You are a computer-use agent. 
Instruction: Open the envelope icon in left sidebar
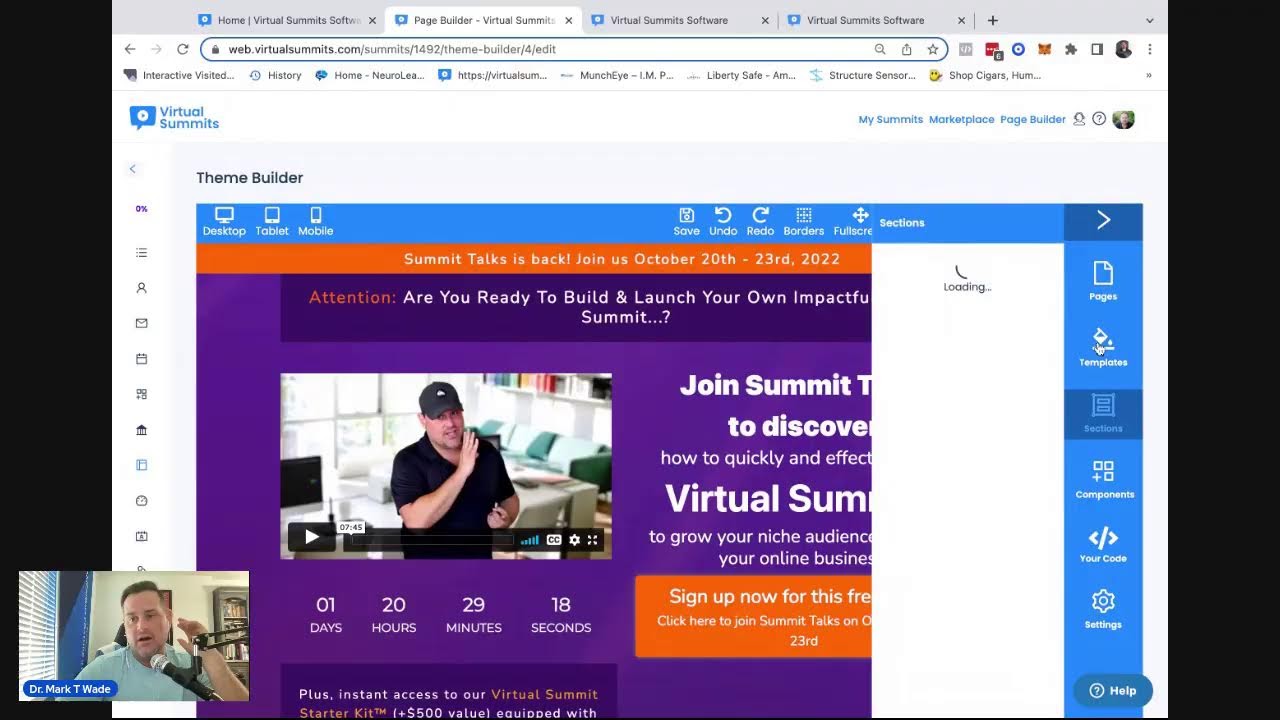(x=141, y=323)
